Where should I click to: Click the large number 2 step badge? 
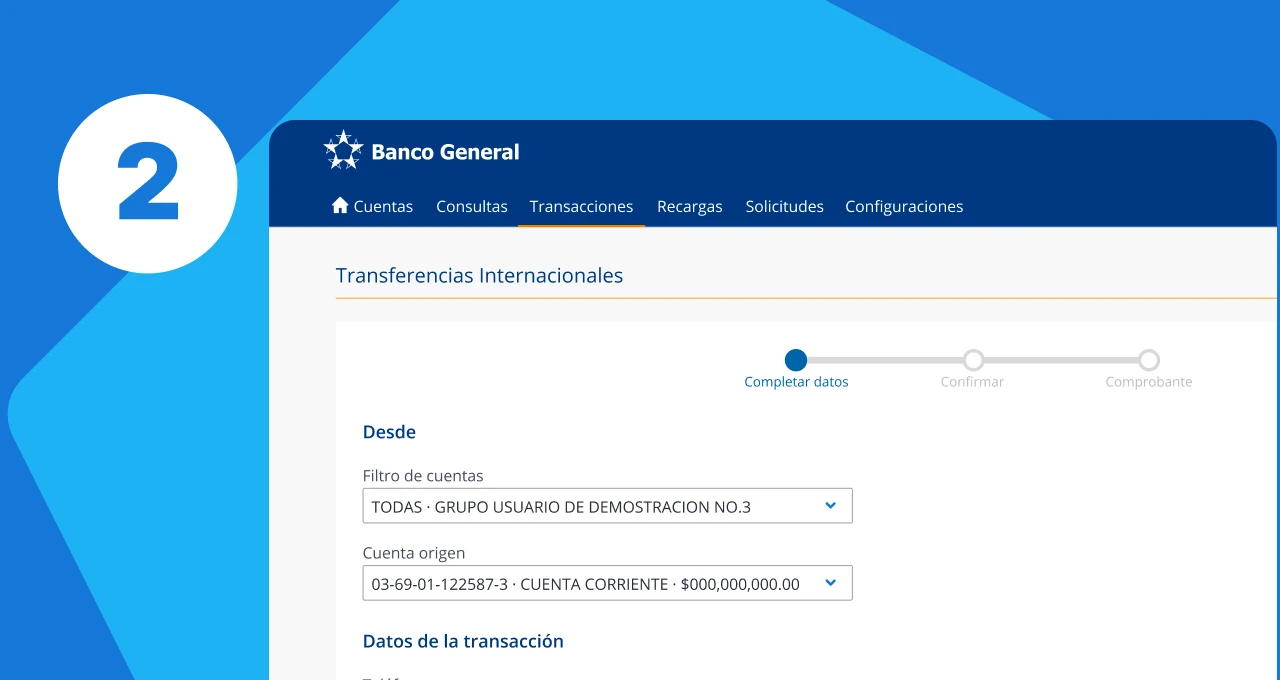(148, 183)
